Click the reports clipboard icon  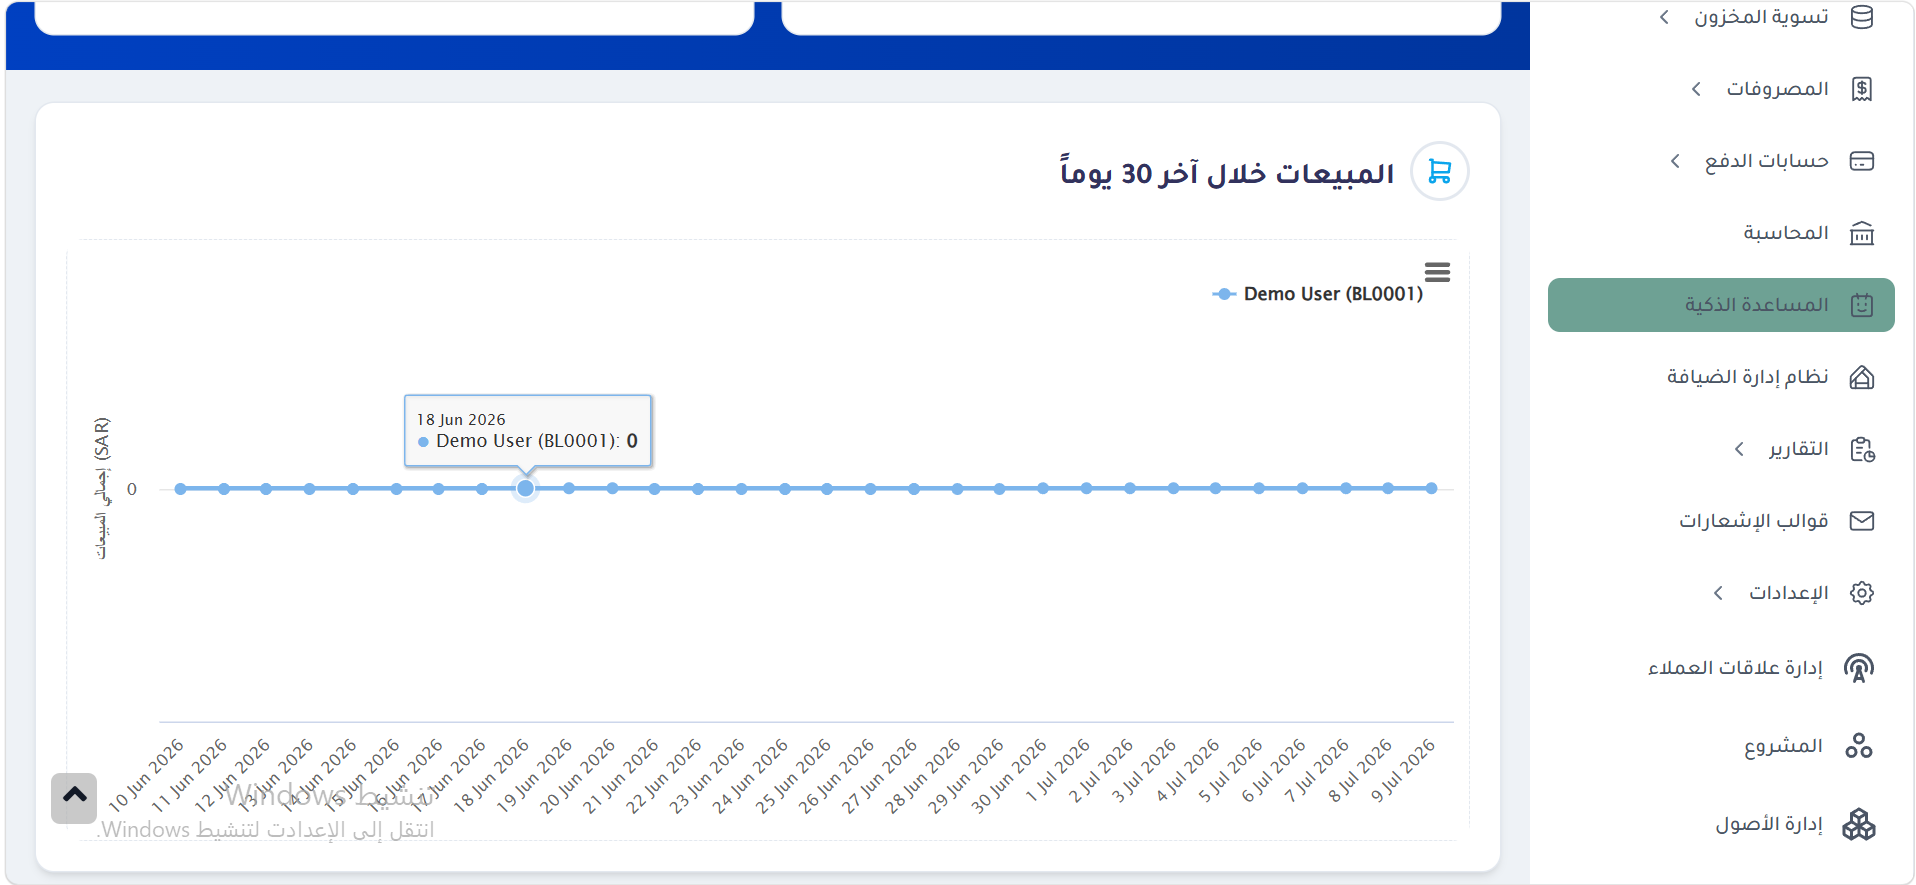pos(1861,449)
